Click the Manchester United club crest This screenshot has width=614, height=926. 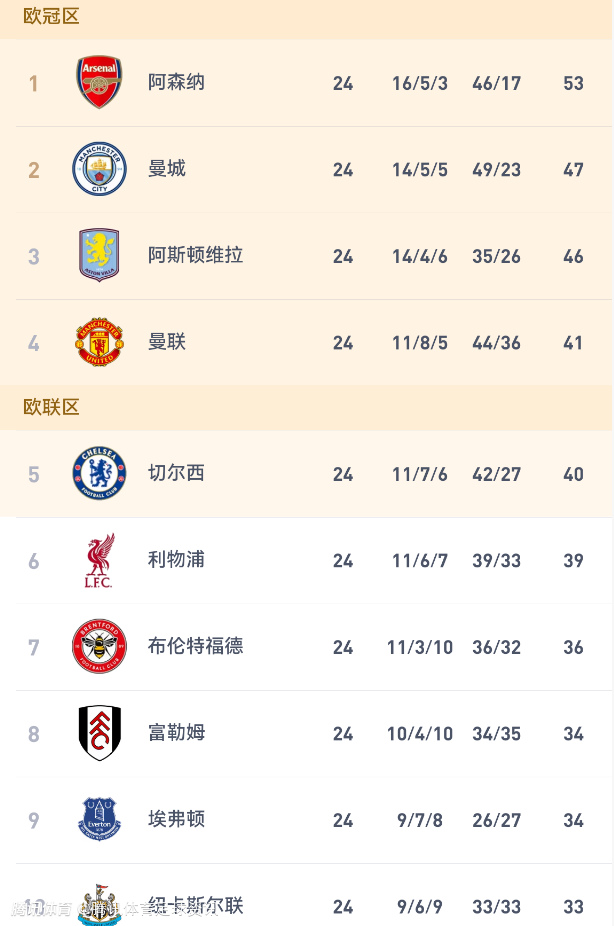click(99, 342)
